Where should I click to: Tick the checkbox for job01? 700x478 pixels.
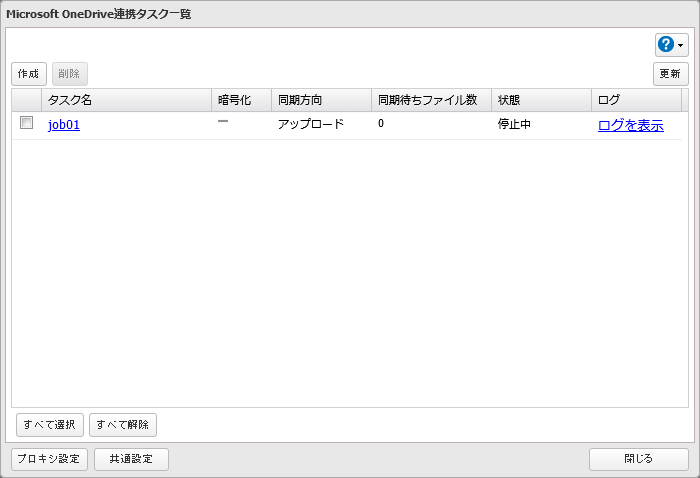[27, 123]
